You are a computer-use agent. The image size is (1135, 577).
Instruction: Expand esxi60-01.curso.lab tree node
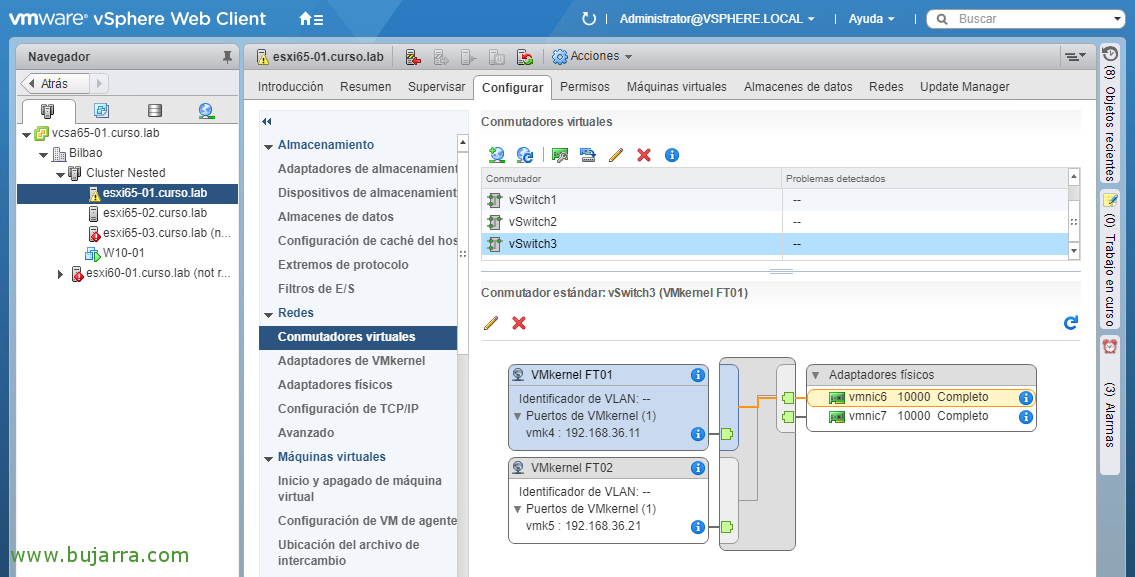click(61, 274)
